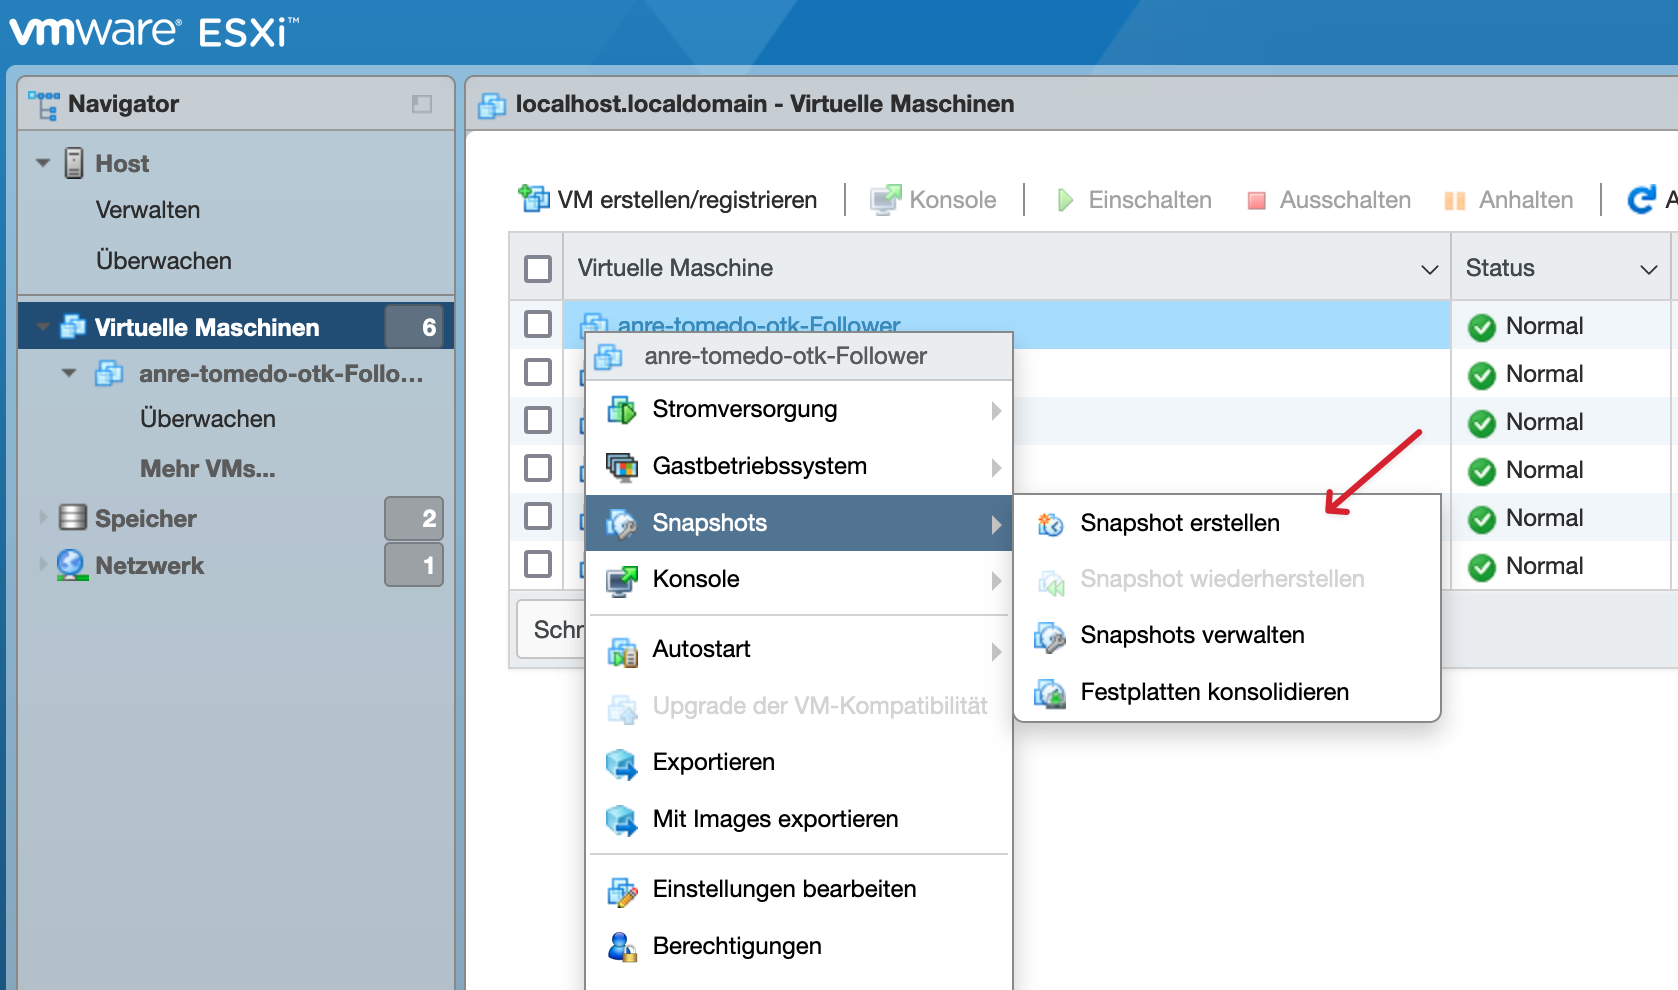Select Einstellungen bearbeiten
Screen dimensions: 1678x990
click(799, 889)
